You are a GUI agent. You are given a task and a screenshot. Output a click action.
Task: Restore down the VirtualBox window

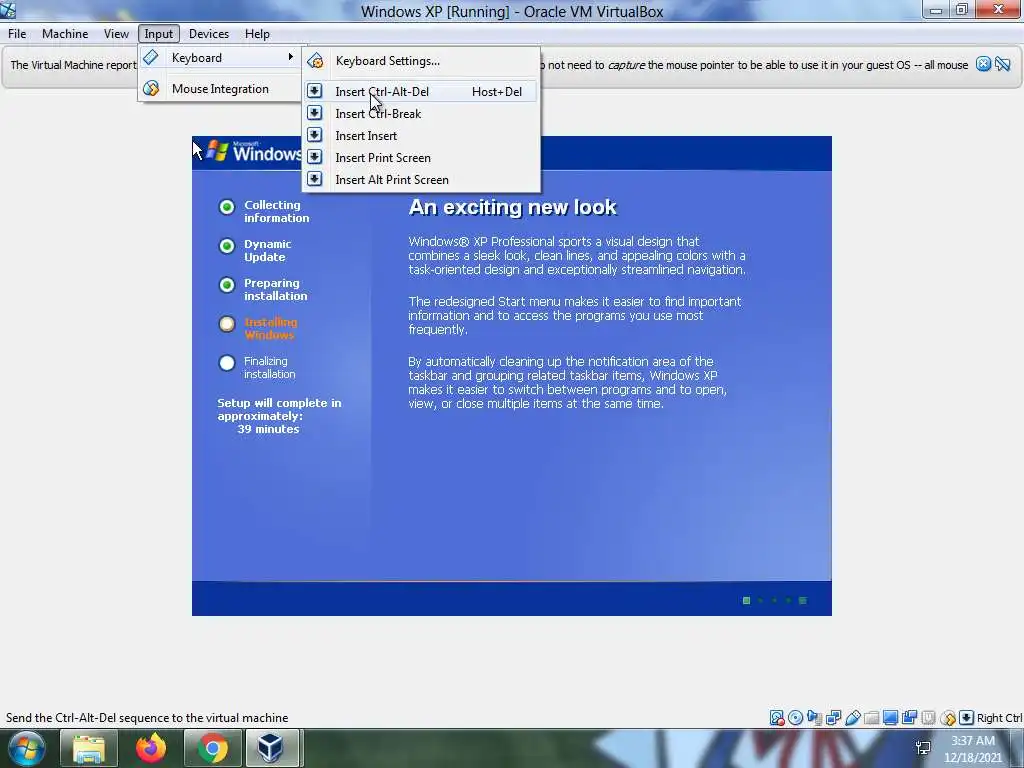961,9
